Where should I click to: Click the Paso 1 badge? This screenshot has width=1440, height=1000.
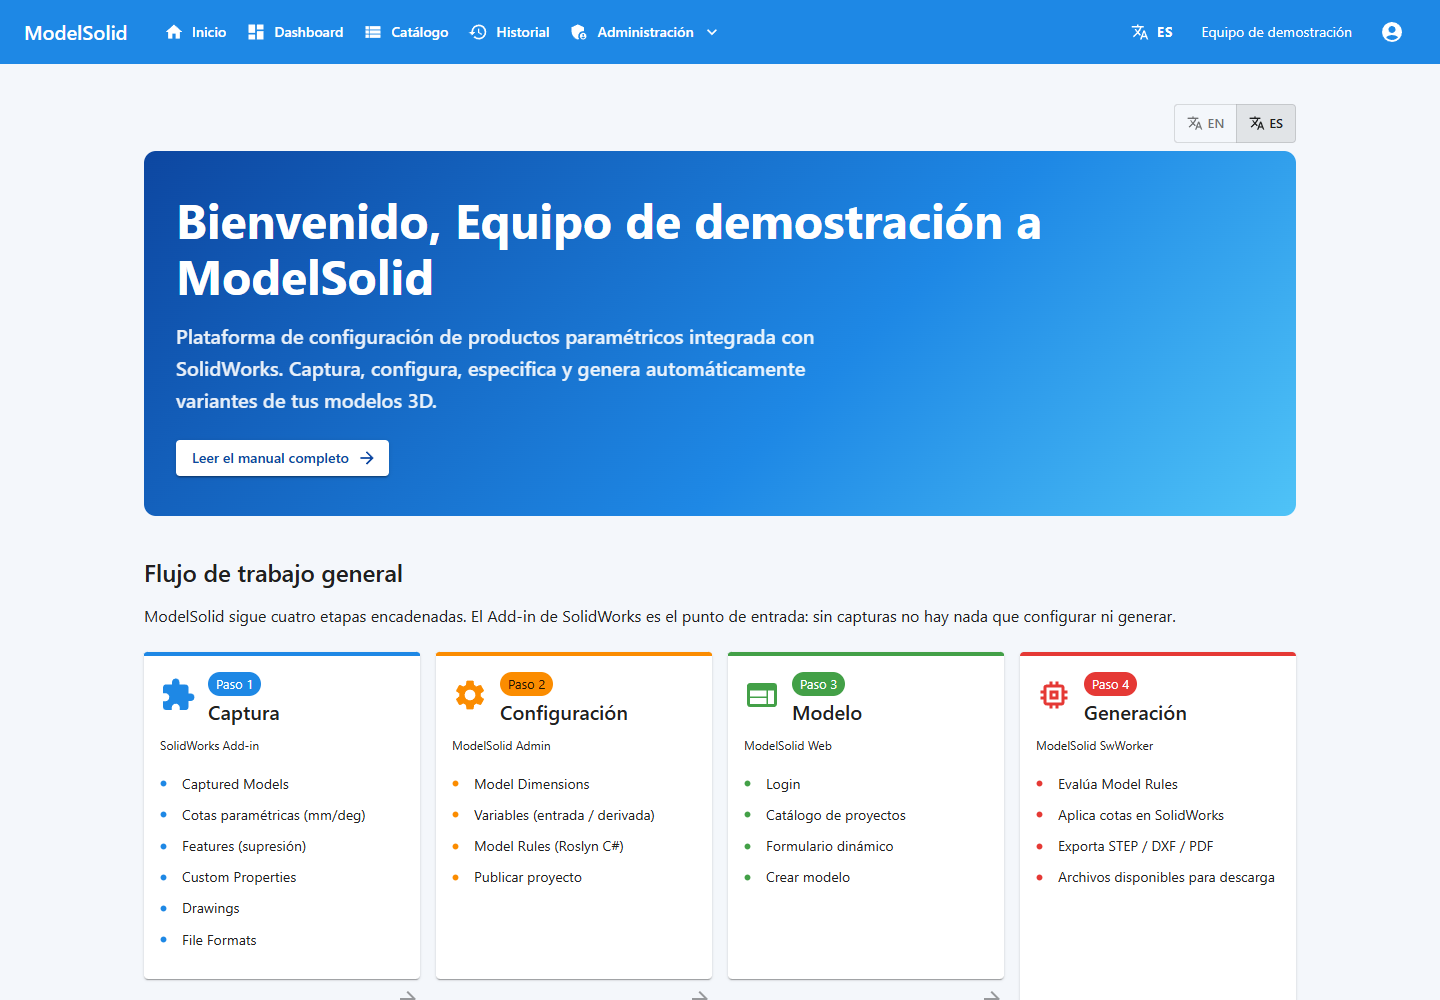pyautogui.click(x=234, y=684)
